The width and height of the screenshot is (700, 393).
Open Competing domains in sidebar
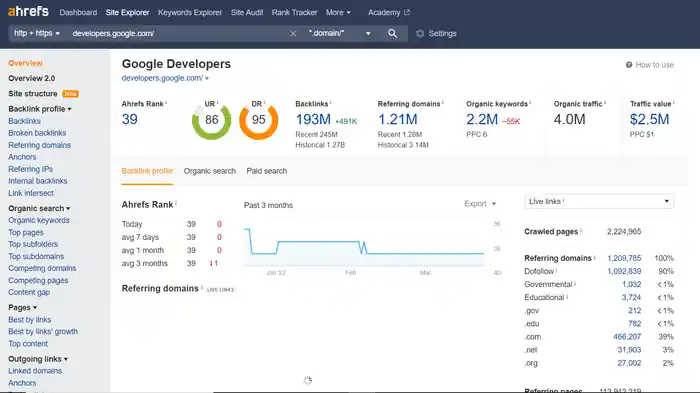point(42,268)
